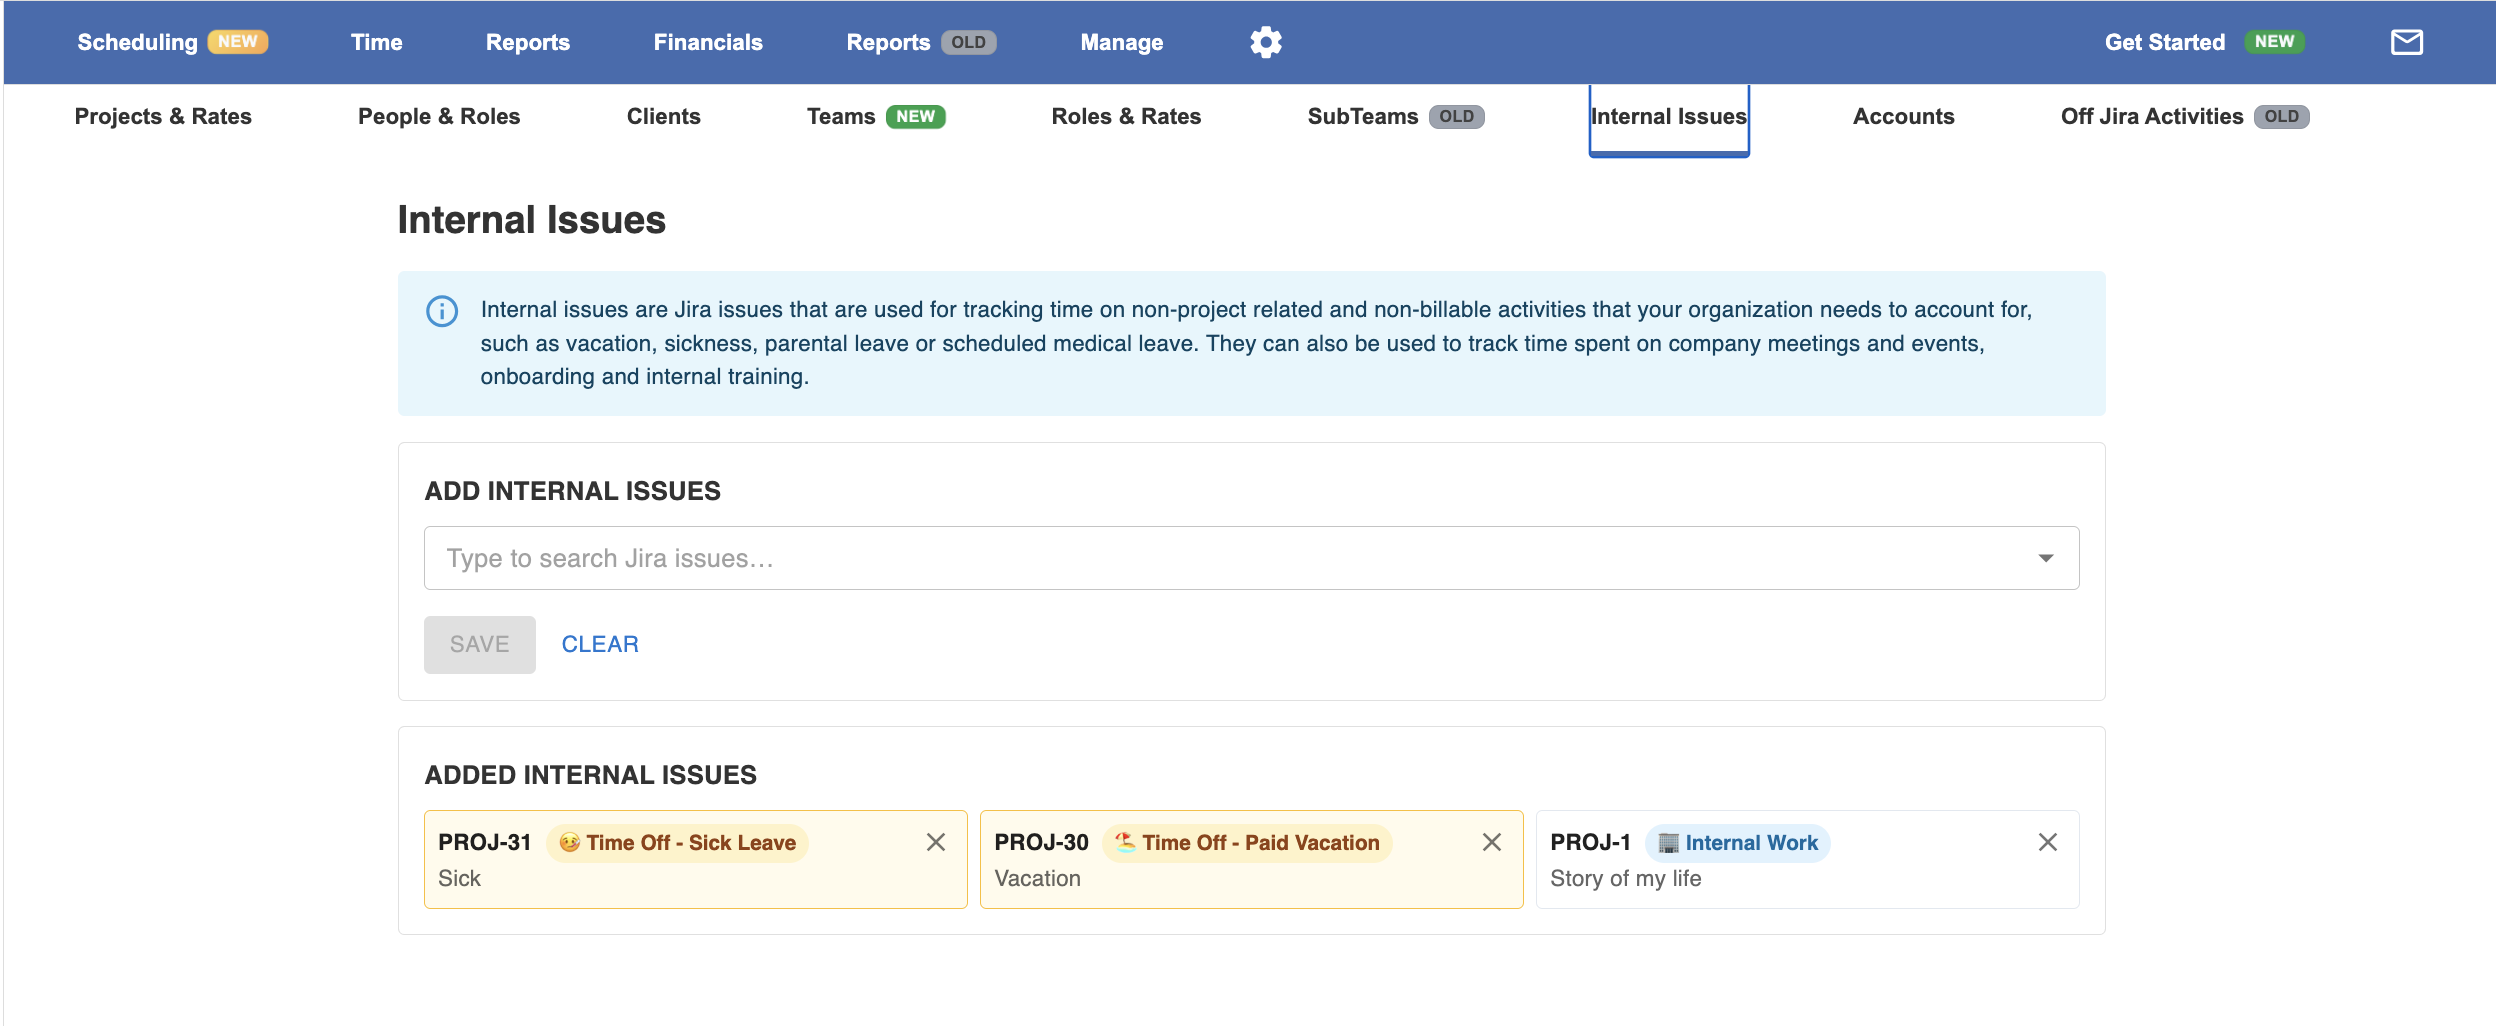Click the Internal Work tag
The image size is (2496, 1026).
[x=1738, y=843]
